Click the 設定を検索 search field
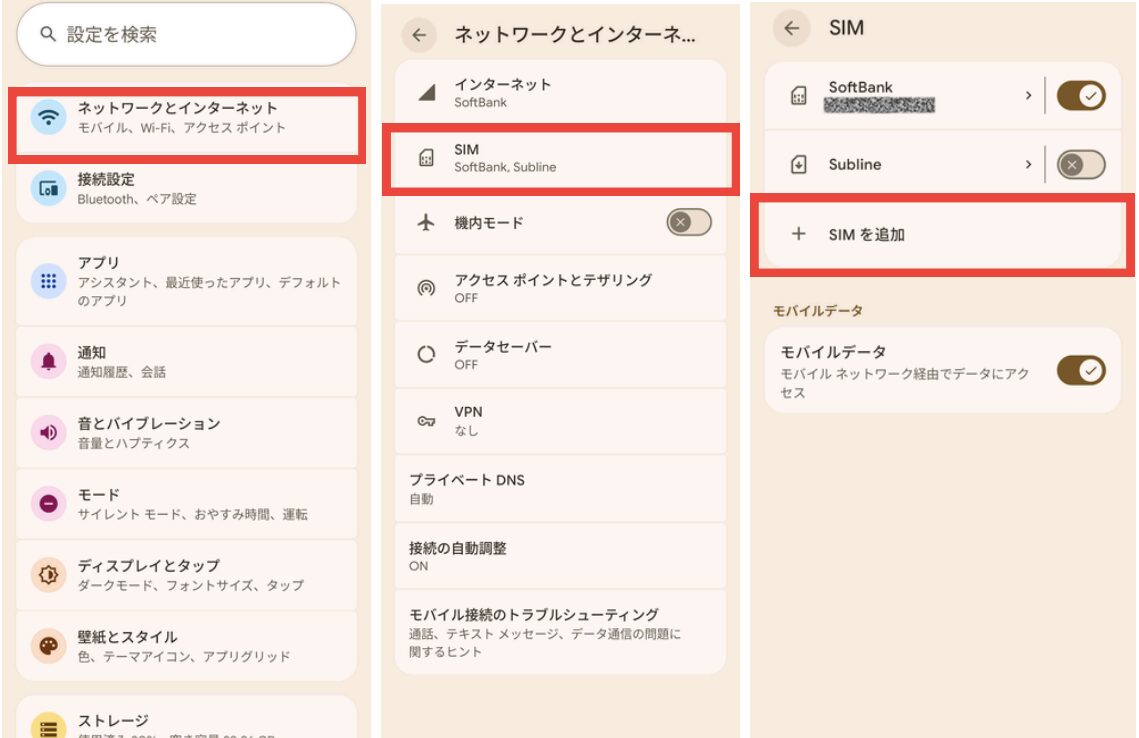Screen dimensions: 1139x738 tap(186, 34)
